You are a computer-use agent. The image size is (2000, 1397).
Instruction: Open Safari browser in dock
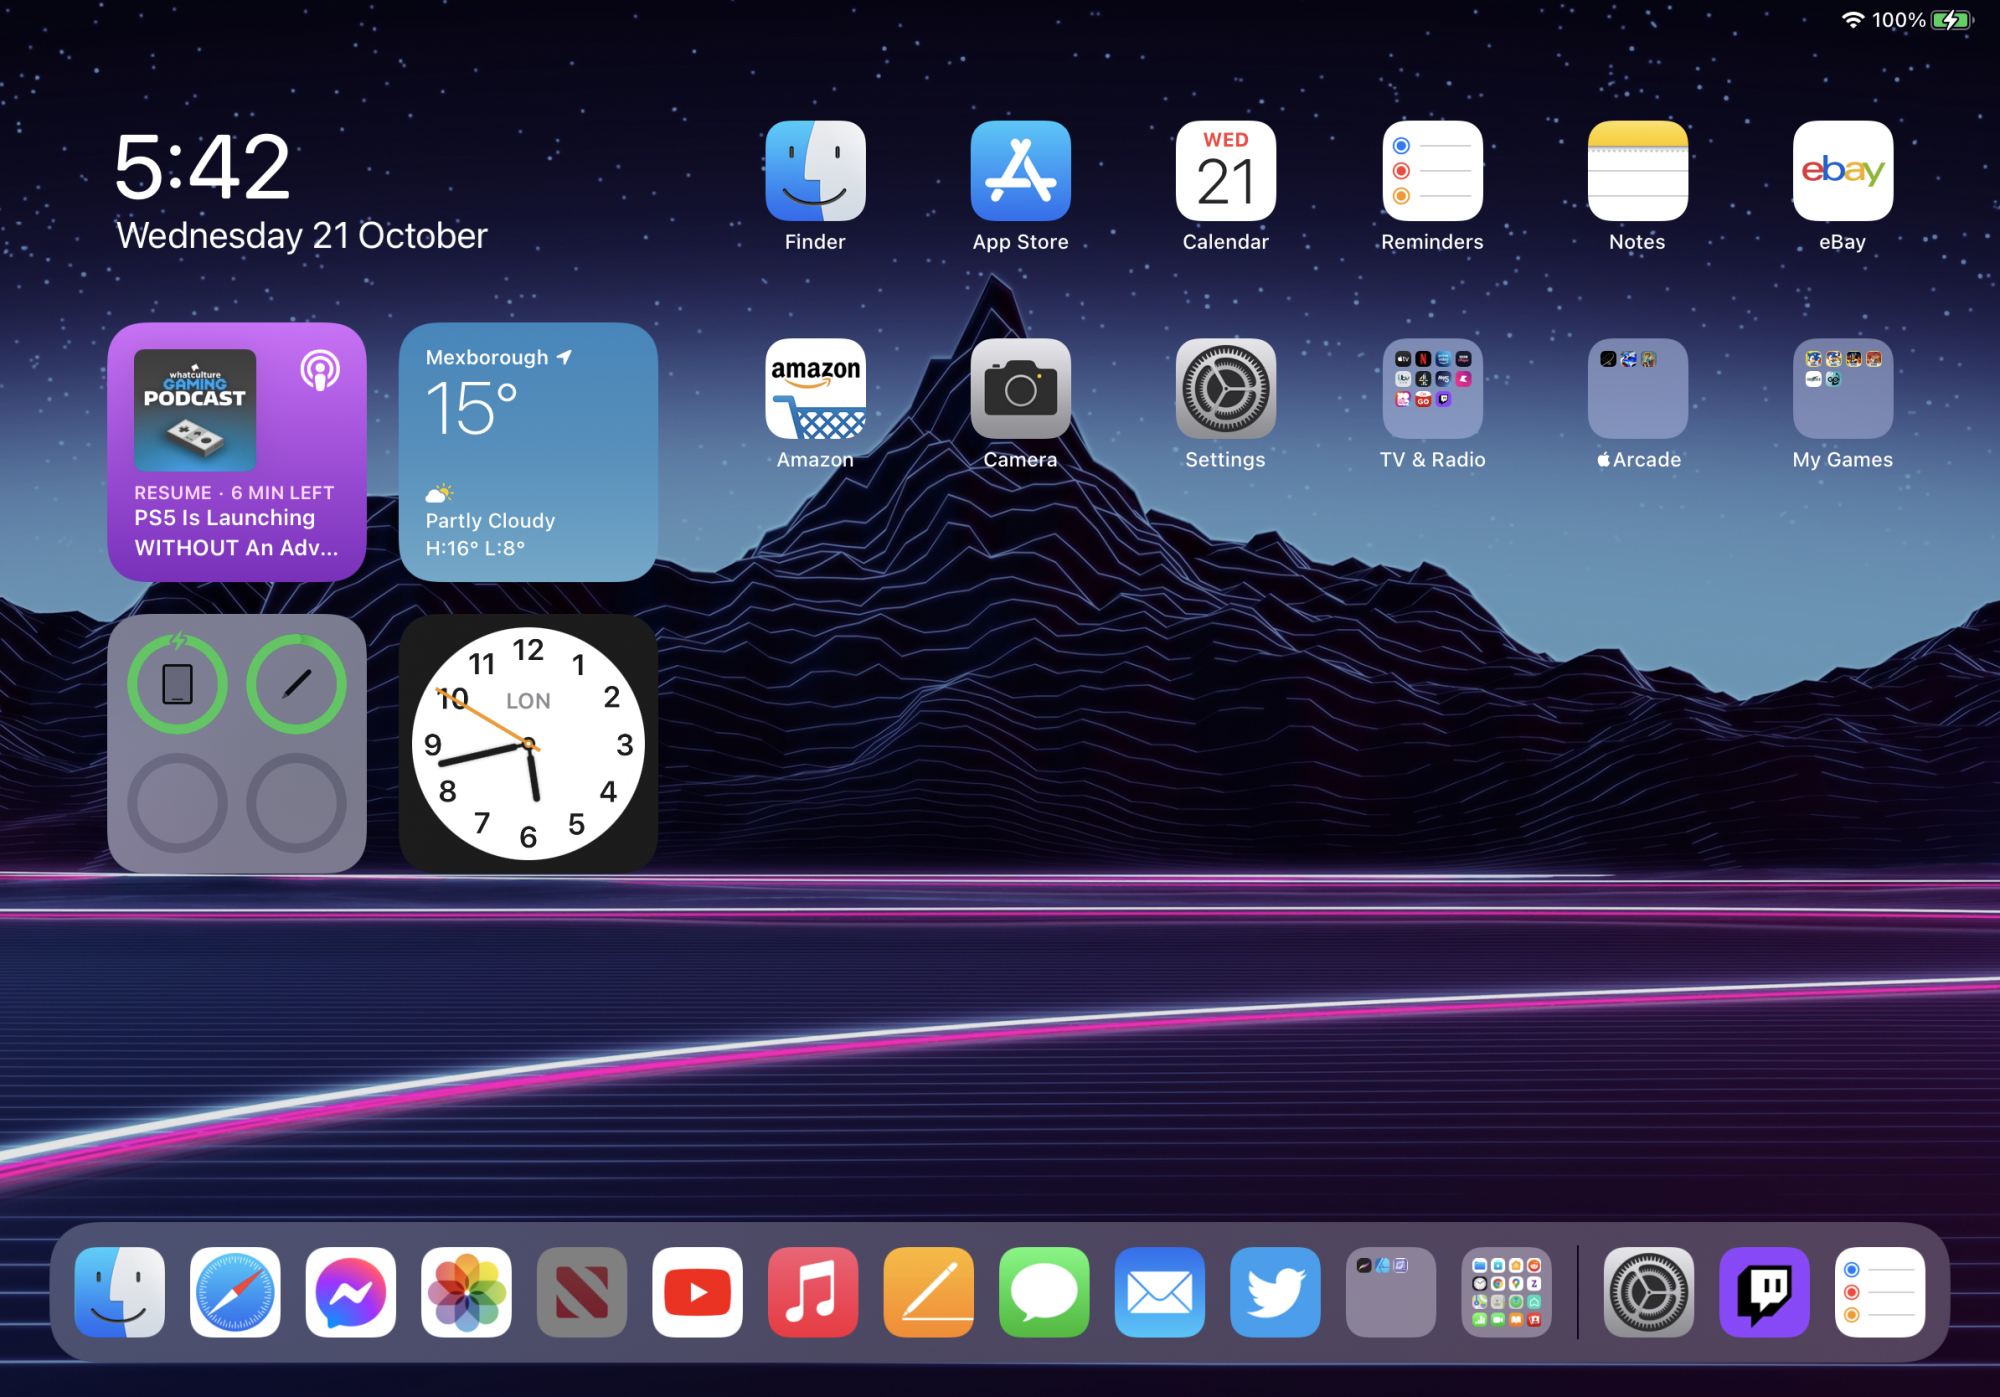pos(235,1292)
